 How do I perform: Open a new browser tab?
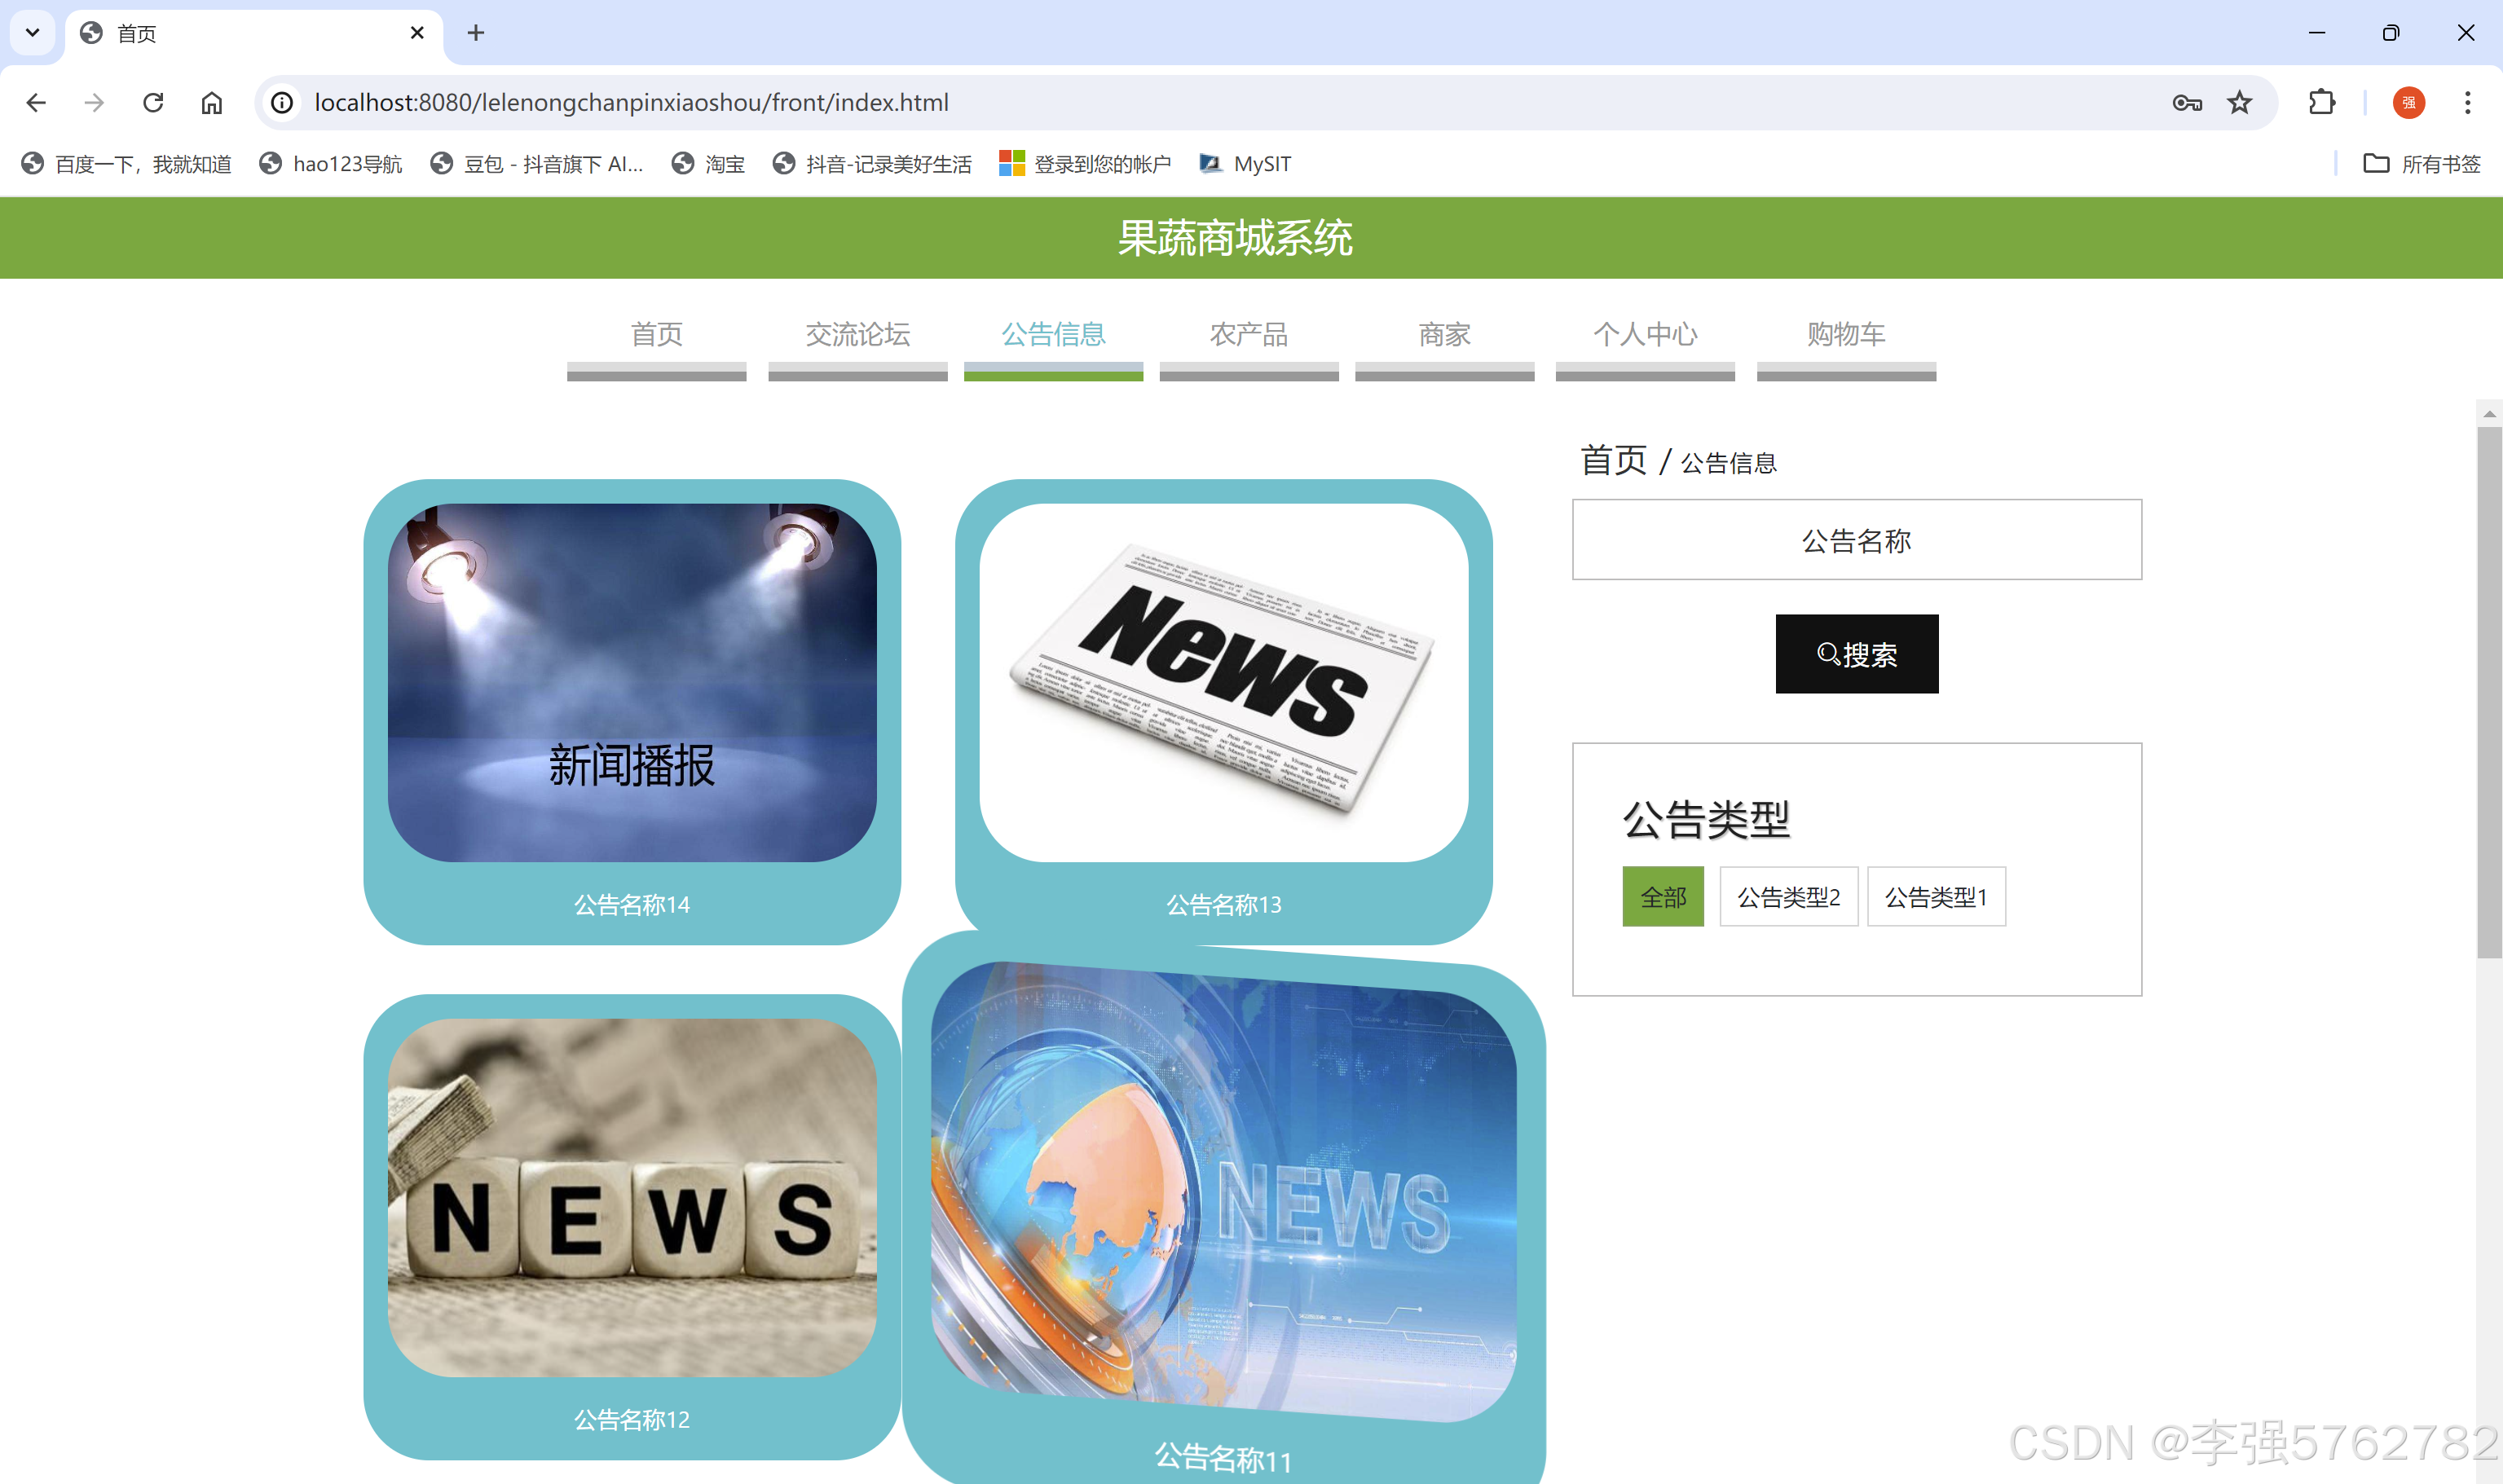[x=476, y=33]
